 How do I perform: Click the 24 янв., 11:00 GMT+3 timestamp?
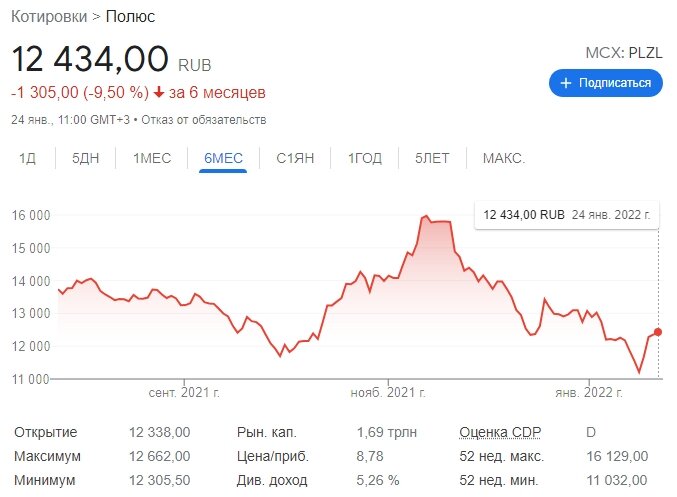(70, 120)
